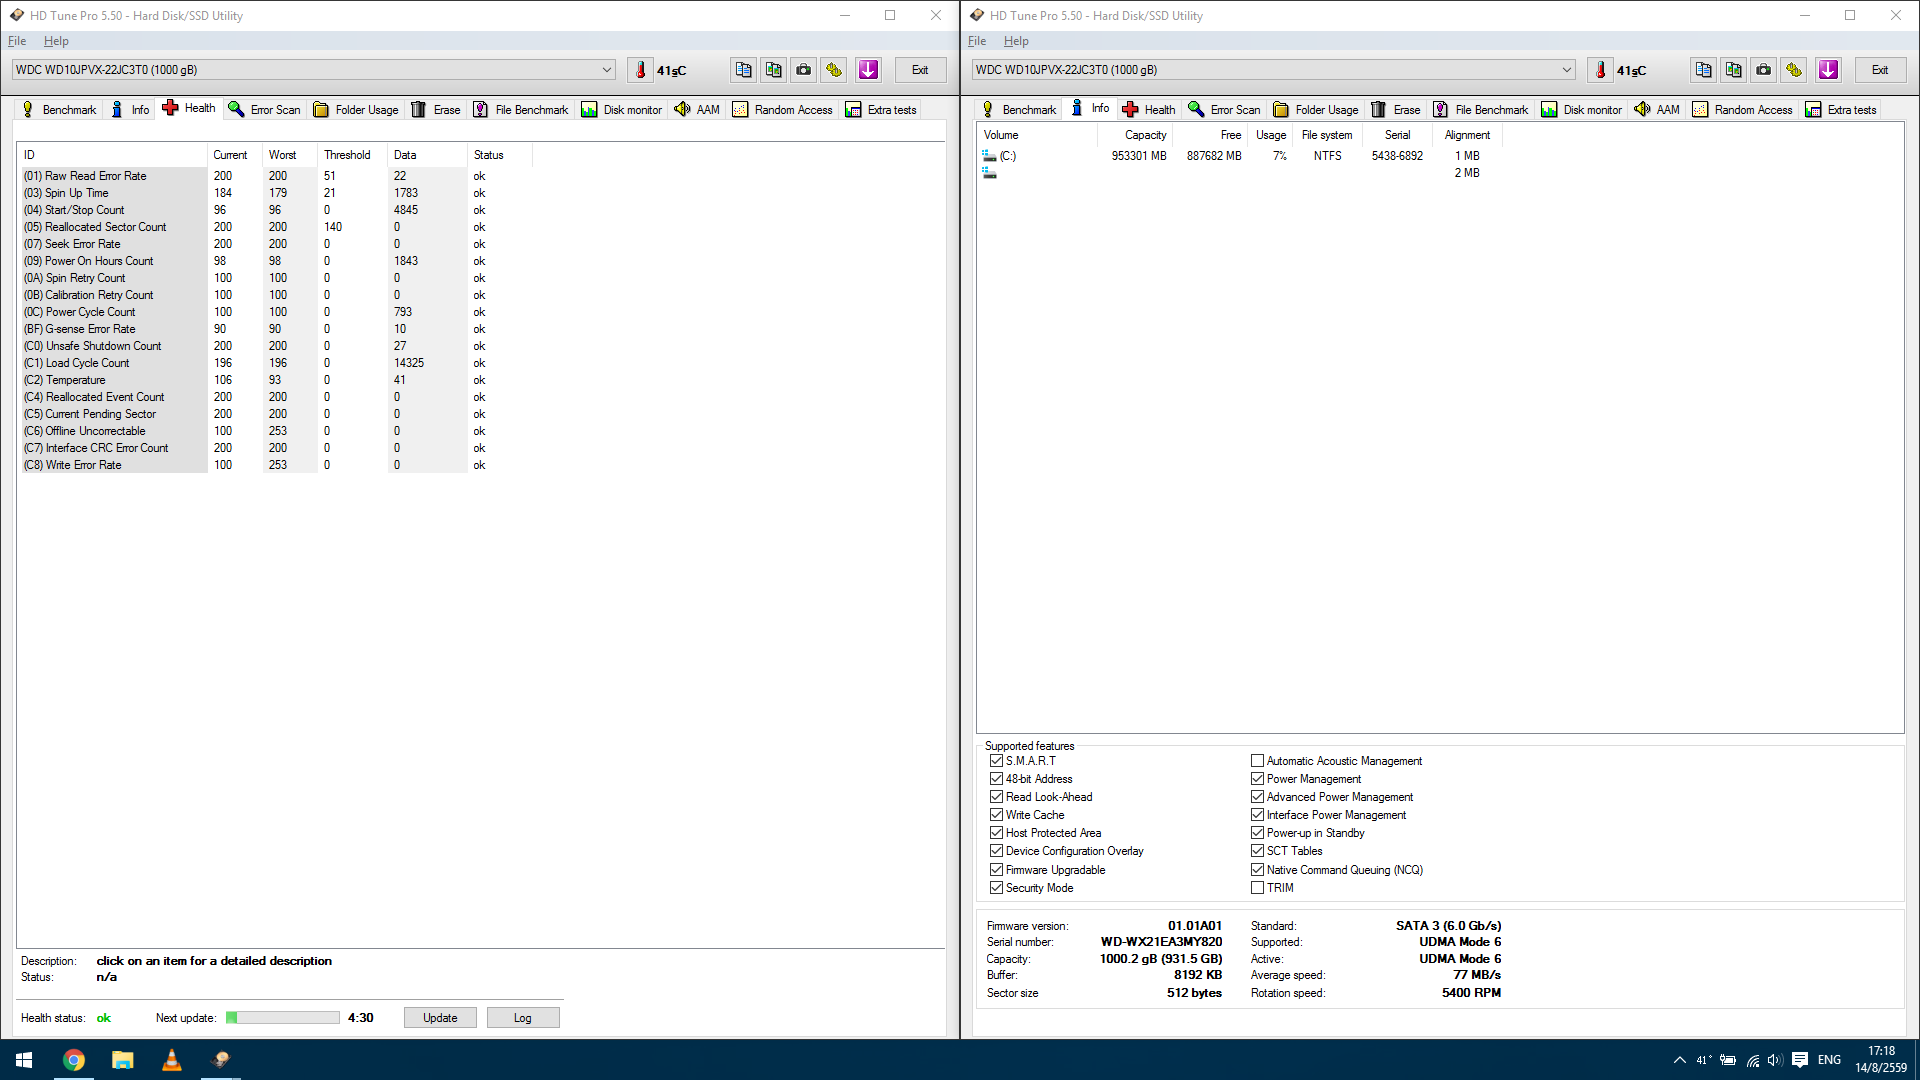Click the options wrench icon in right window

[x=1794, y=70]
